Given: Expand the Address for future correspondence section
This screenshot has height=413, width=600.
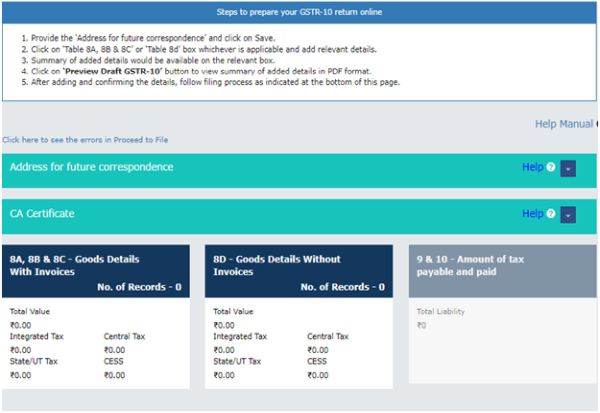Looking at the screenshot, I should point(568,168).
